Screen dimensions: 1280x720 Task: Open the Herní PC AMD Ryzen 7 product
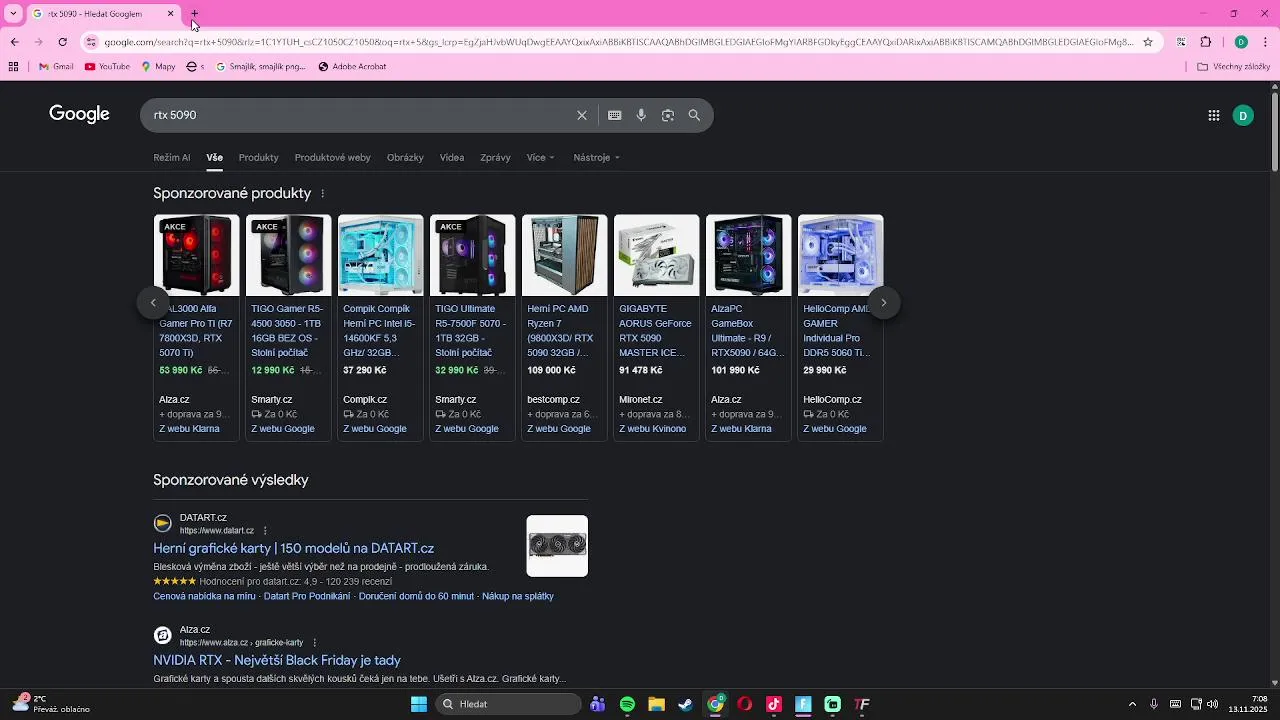point(565,327)
